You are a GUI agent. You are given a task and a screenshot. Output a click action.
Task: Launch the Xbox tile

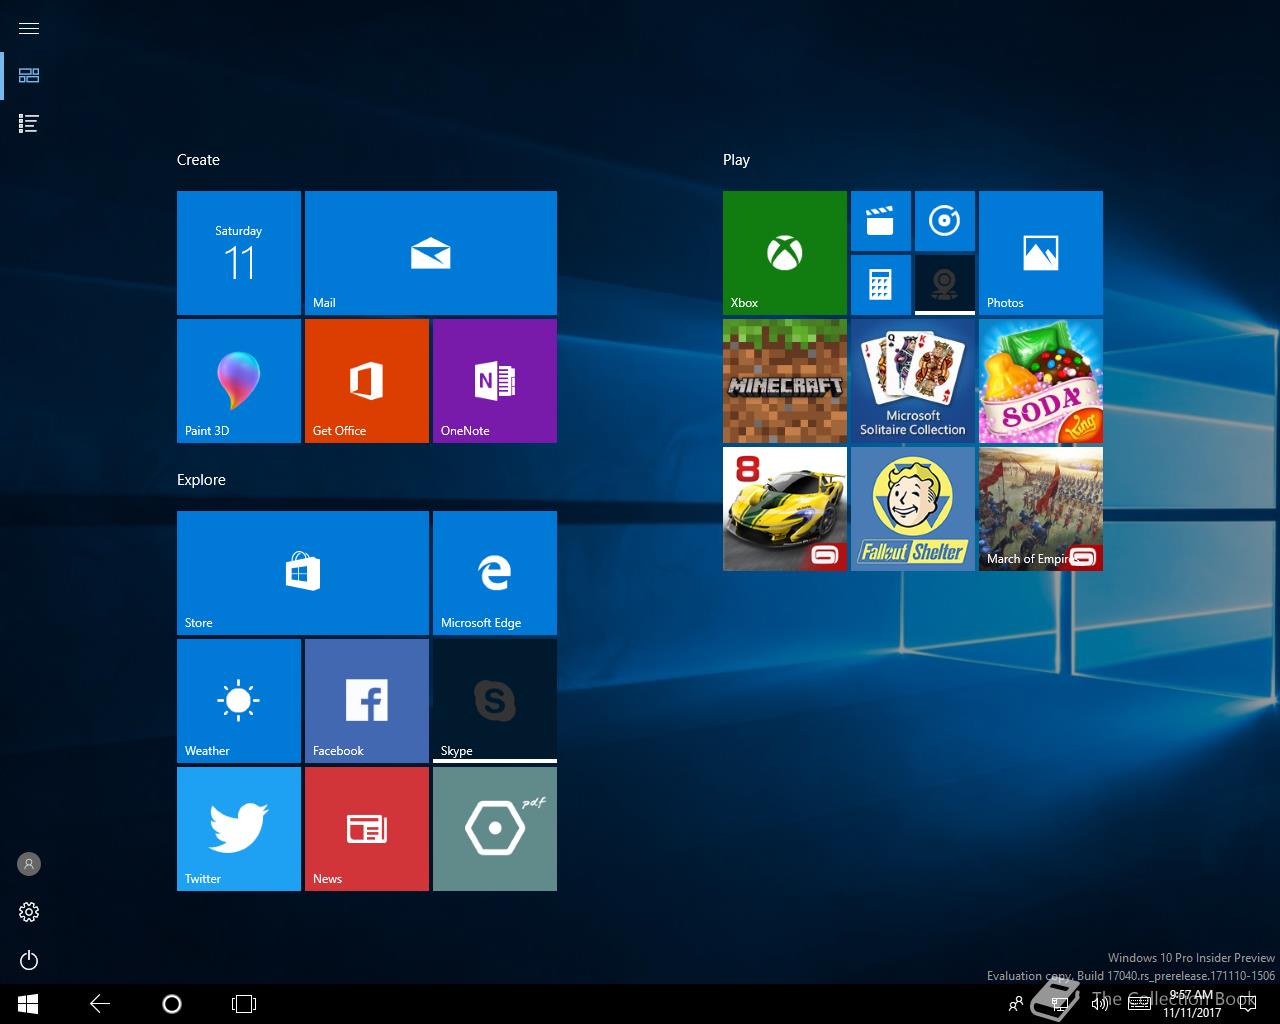point(785,253)
